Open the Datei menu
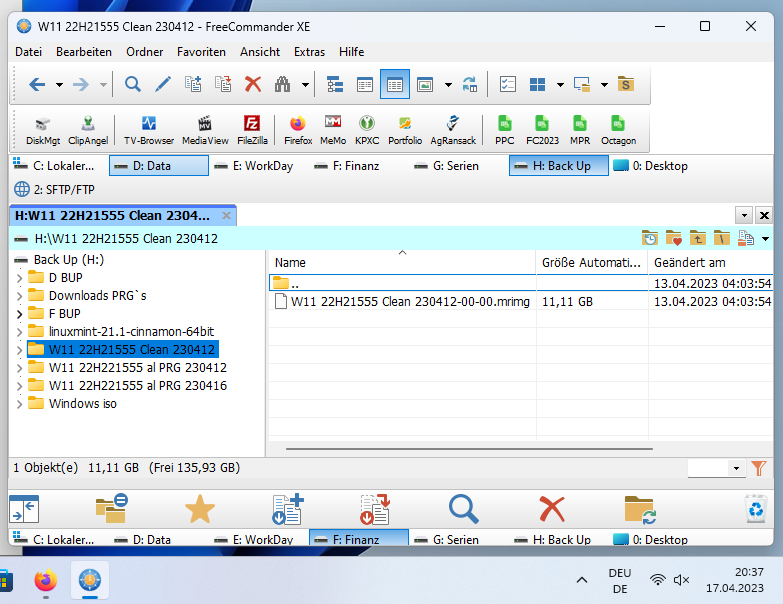This screenshot has width=783, height=604. pyautogui.click(x=28, y=52)
